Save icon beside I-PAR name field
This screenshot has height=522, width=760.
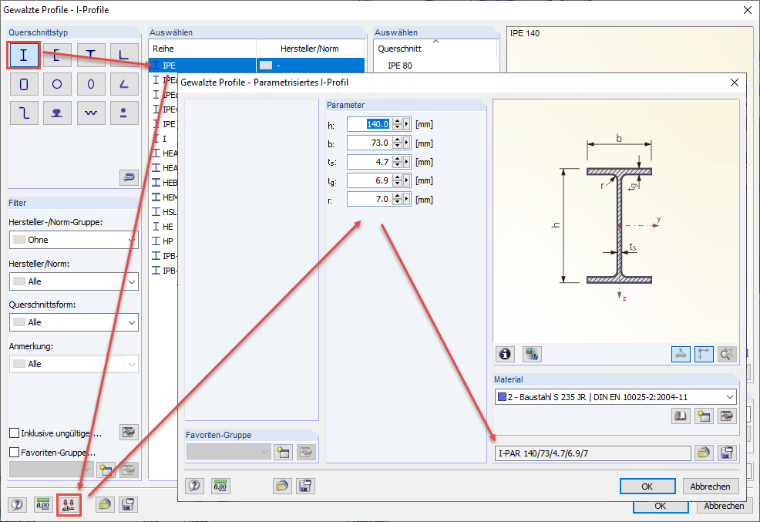click(x=727, y=453)
